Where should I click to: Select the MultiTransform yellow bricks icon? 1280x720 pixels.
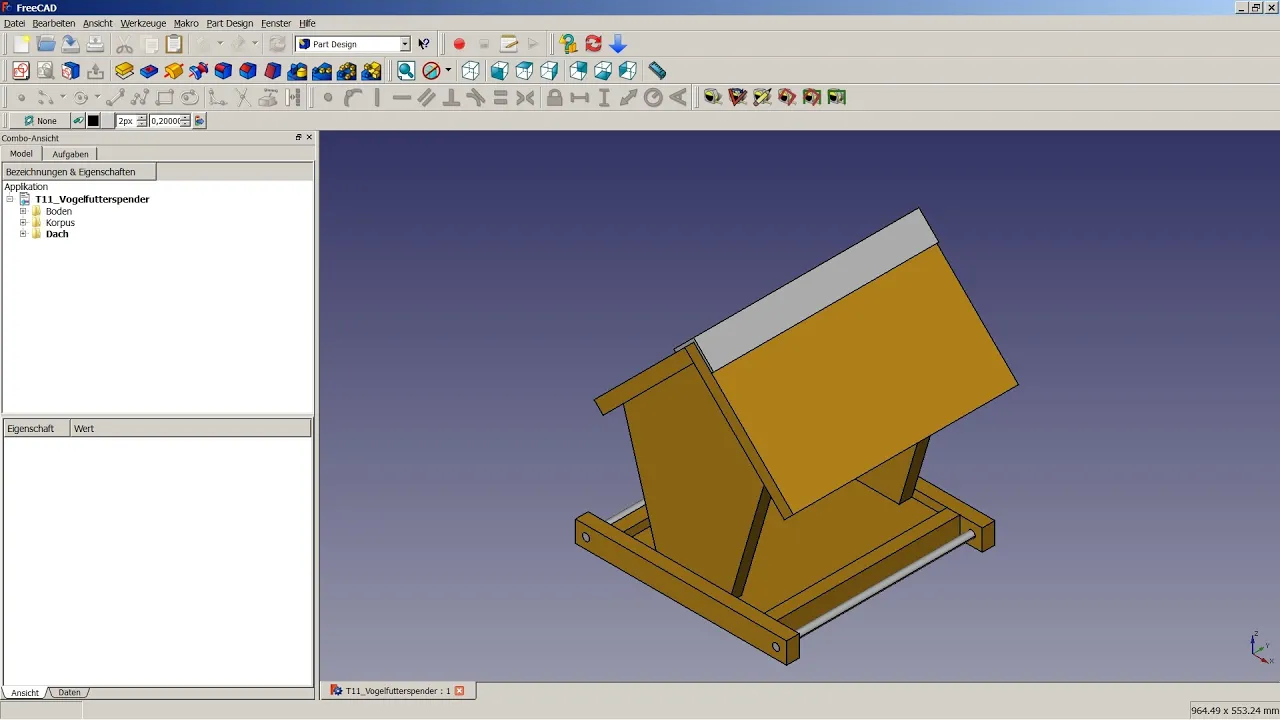371,71
